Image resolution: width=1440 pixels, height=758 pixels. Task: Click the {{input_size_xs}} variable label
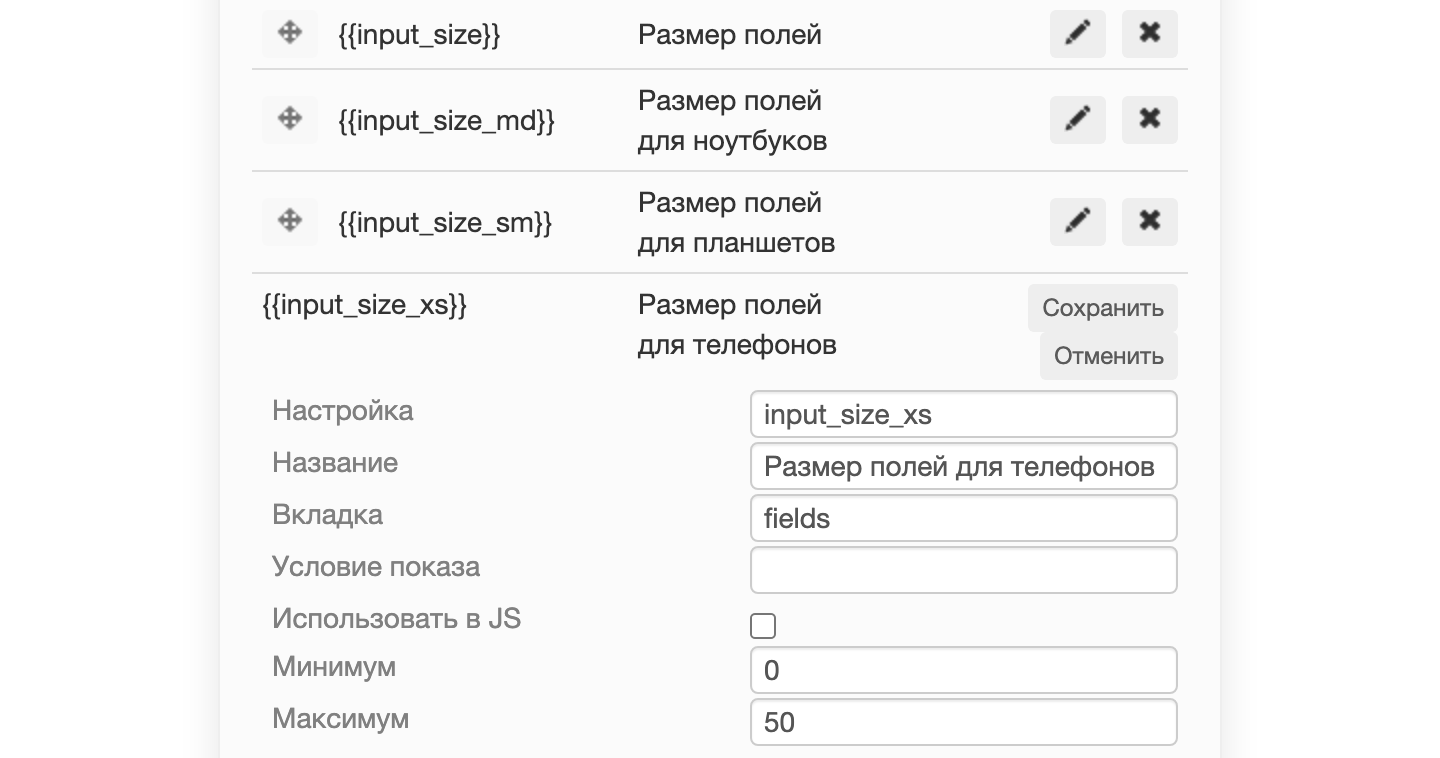click(x=365, y=305)
